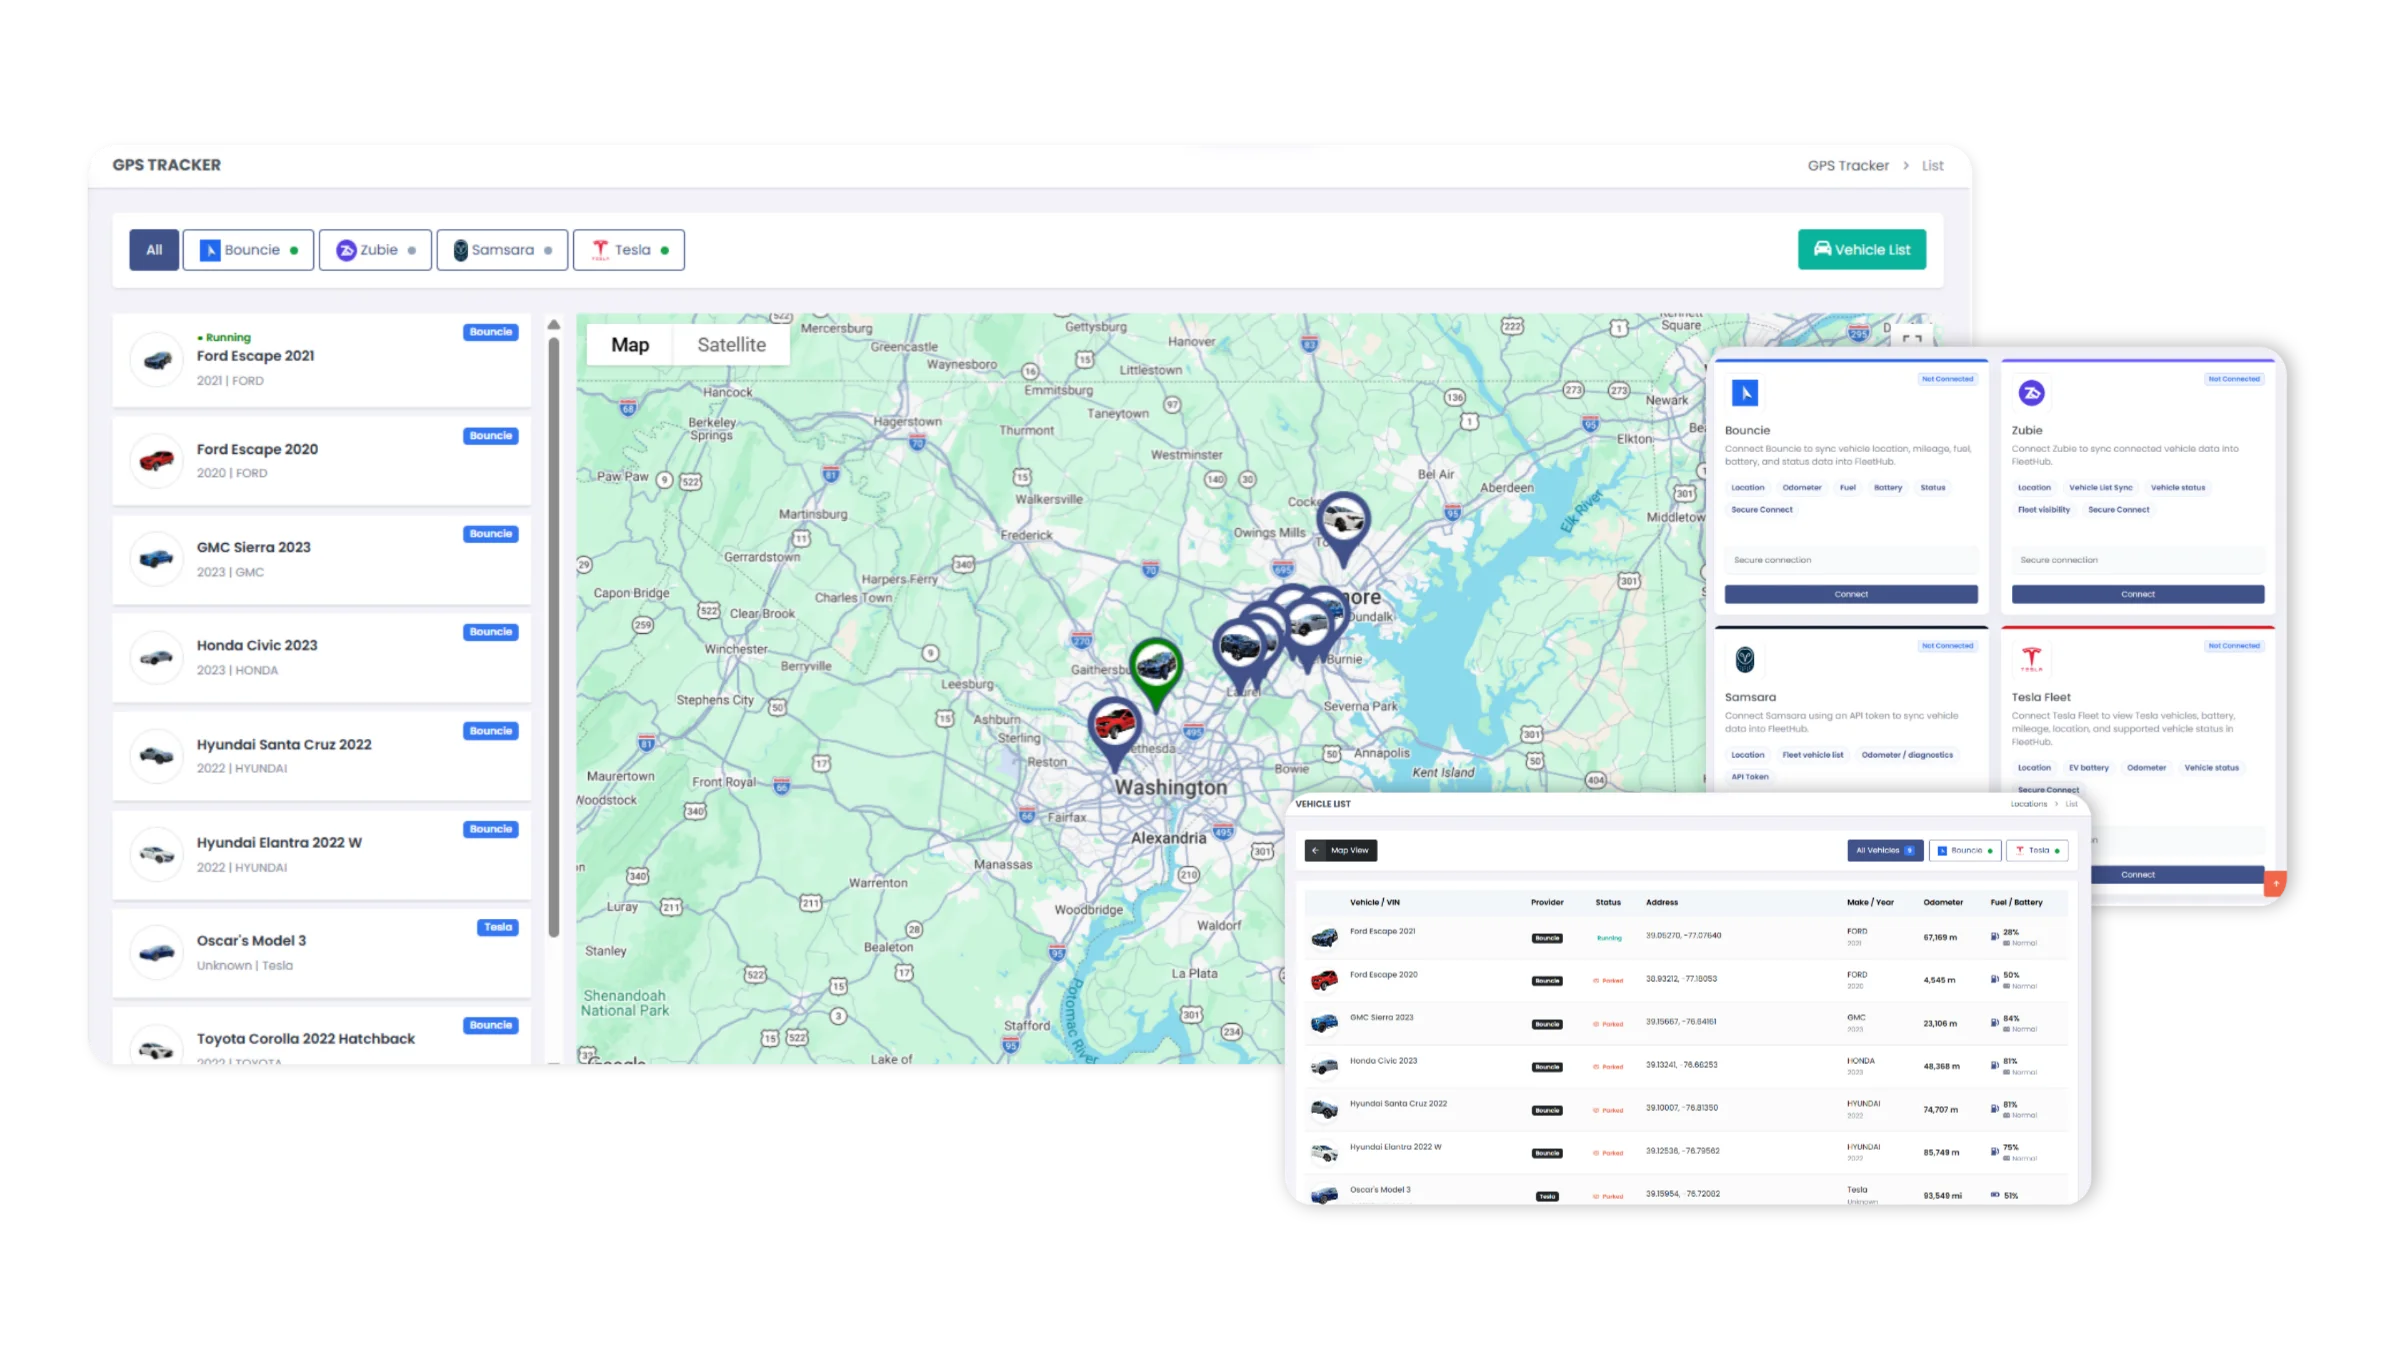Click the green running vehicle map pin
This screenshot has width=2400, height=1350.
[x=1156, y=669]
